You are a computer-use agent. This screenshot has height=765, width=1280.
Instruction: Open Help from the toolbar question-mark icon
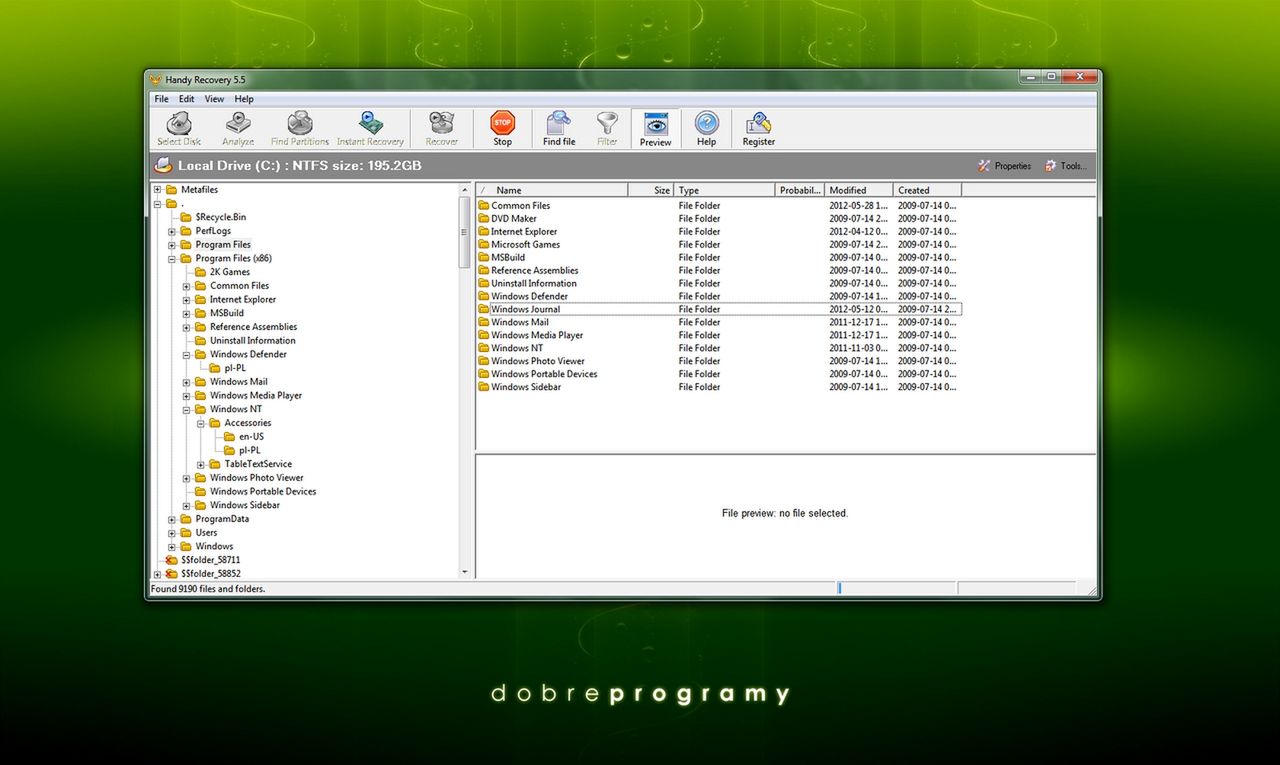click(x=706, y=123)
